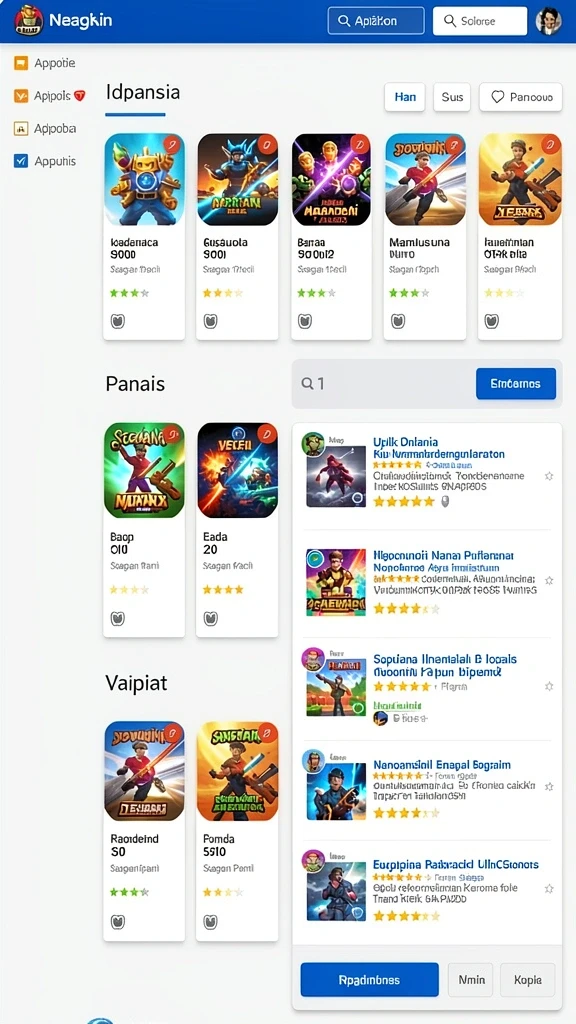This screenshot has width=576, height=1024.
Task: Click the shield icon under Raodeind S0 card
Action: (x=118, y=921)
